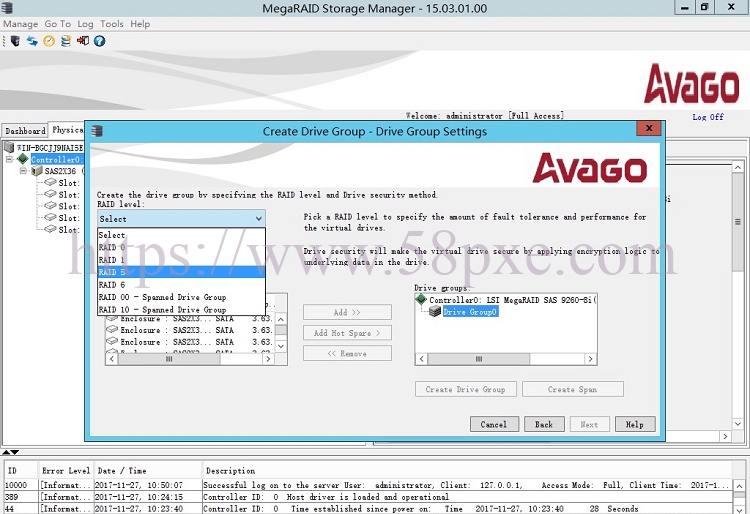Screen dimensions: 750x514
Task: Click the log pane collapse arrows
Action: [11, 452]
